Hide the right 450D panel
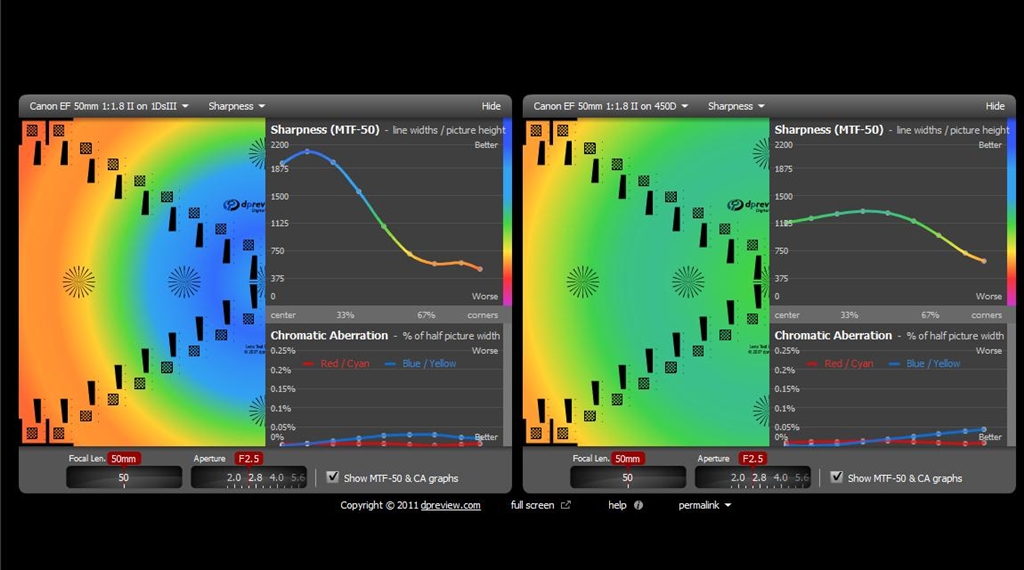Image resolution: width=1024 pixels, height=570 pixels. click(995, 106)
